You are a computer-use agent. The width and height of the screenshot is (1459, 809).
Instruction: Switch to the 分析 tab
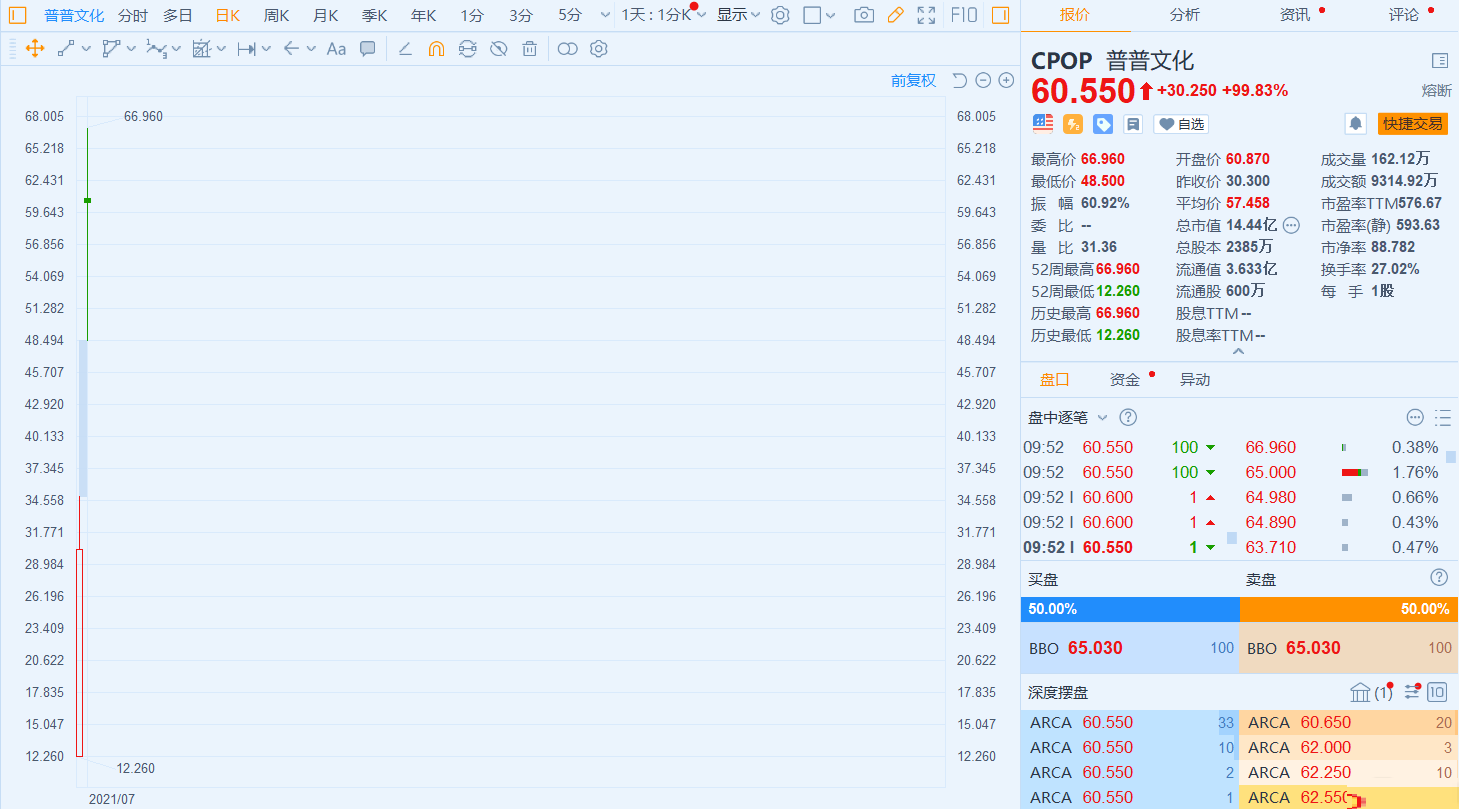(x=1184, y=15)
